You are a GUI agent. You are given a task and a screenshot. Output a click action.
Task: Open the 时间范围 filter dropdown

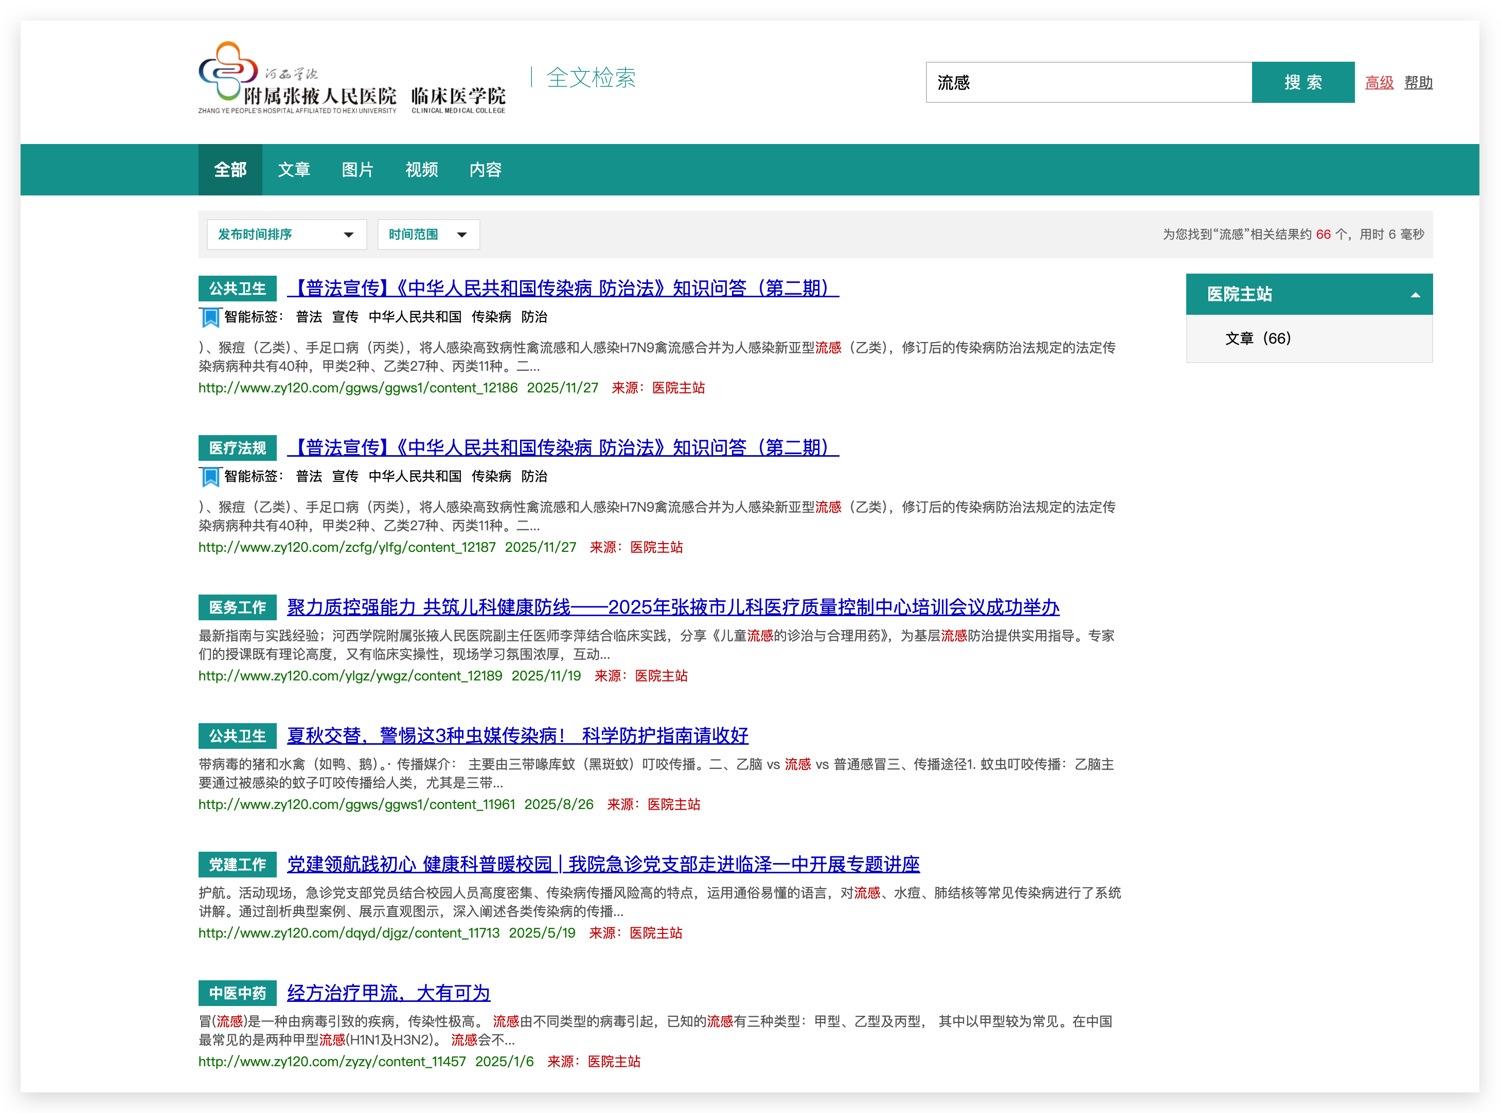(428, 234)
